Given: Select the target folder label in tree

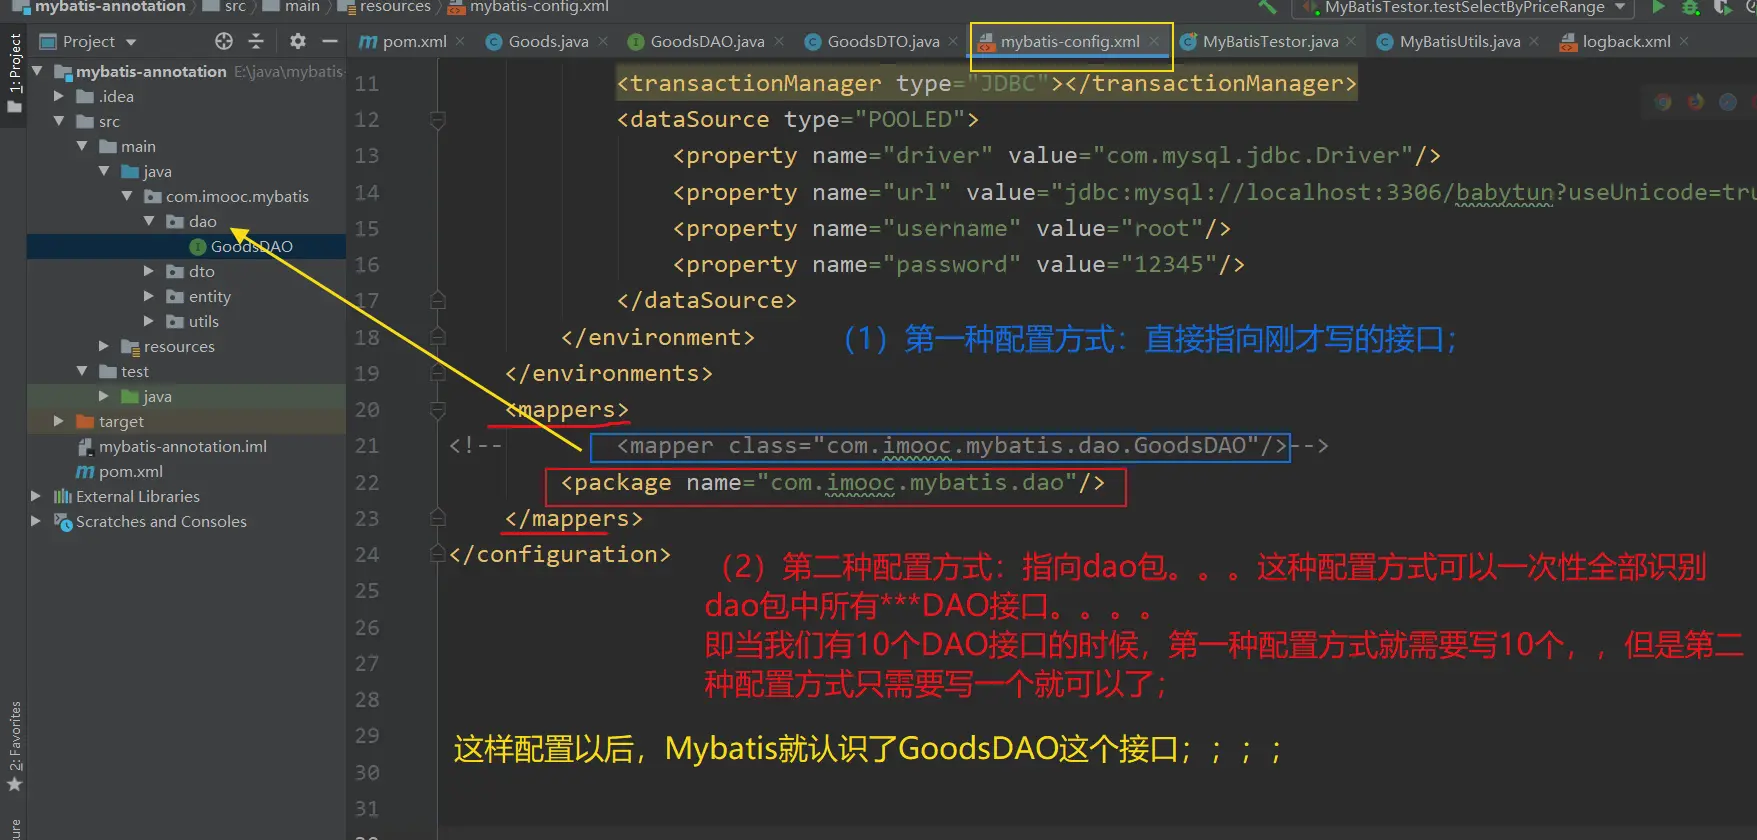Looking at the screenshot, I should (121, 421).
